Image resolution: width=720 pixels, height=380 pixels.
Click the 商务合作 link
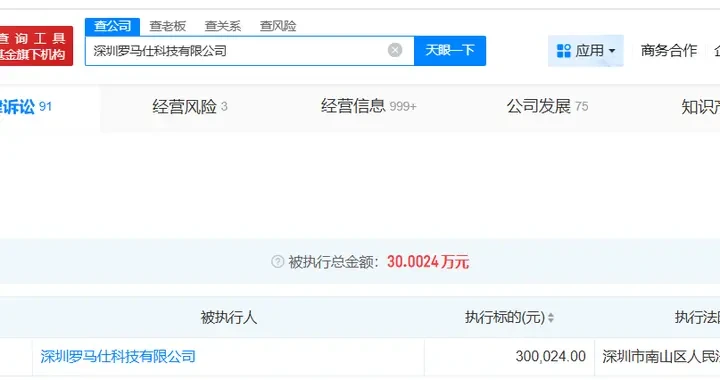669,50
